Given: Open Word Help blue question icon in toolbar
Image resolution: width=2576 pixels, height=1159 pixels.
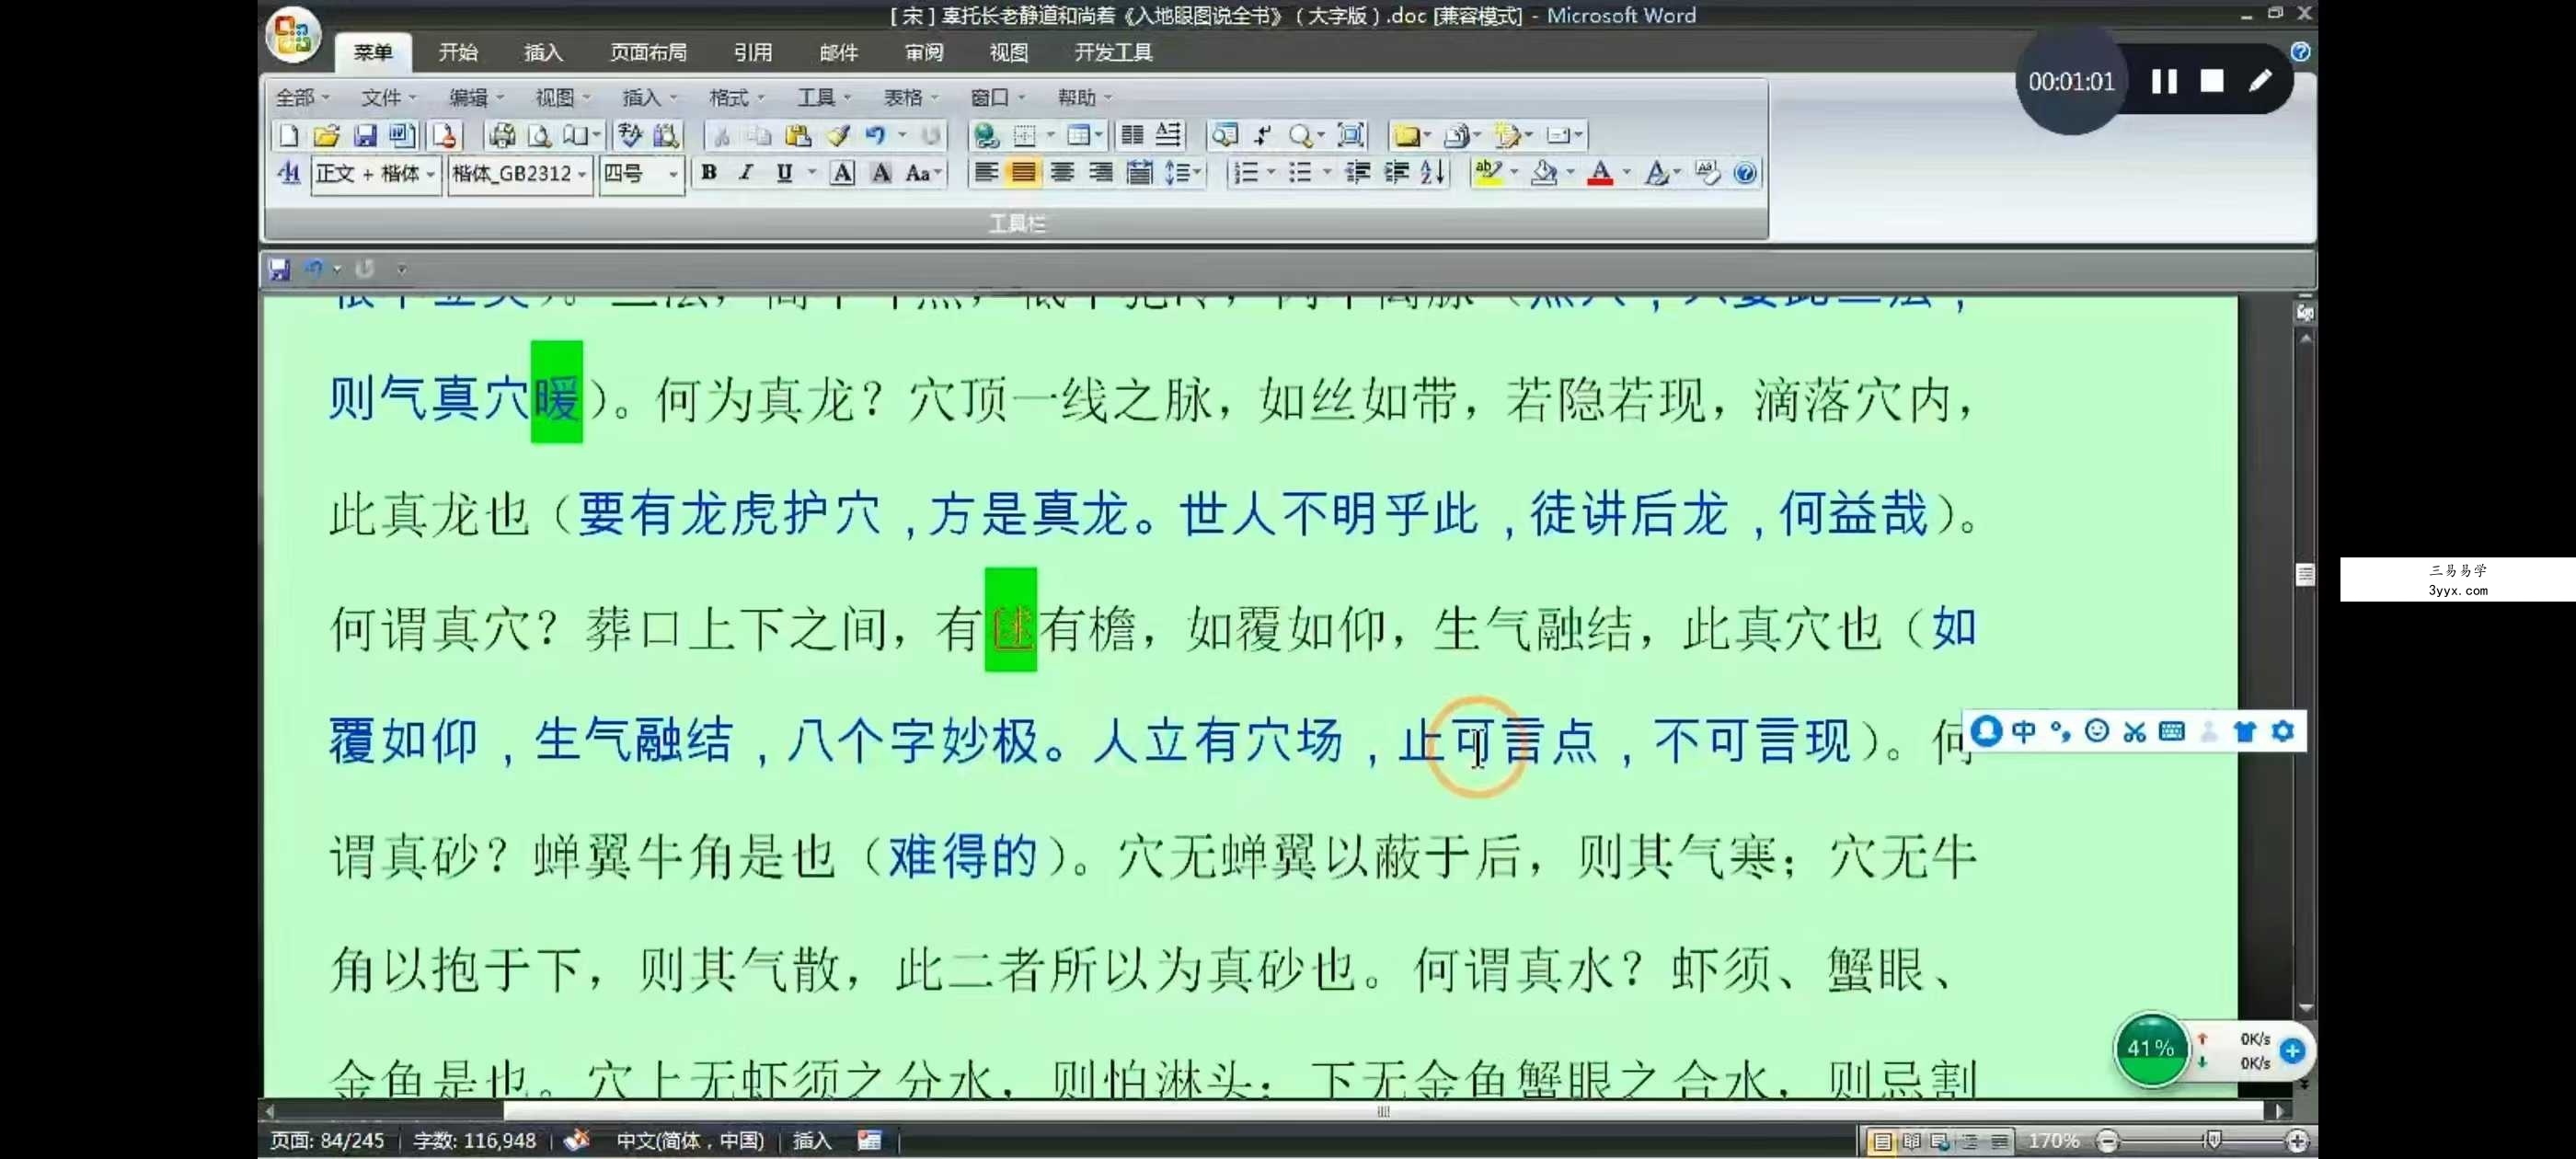Looking at the screenshot, I should pyautogui.click(x=1745, y=173).
